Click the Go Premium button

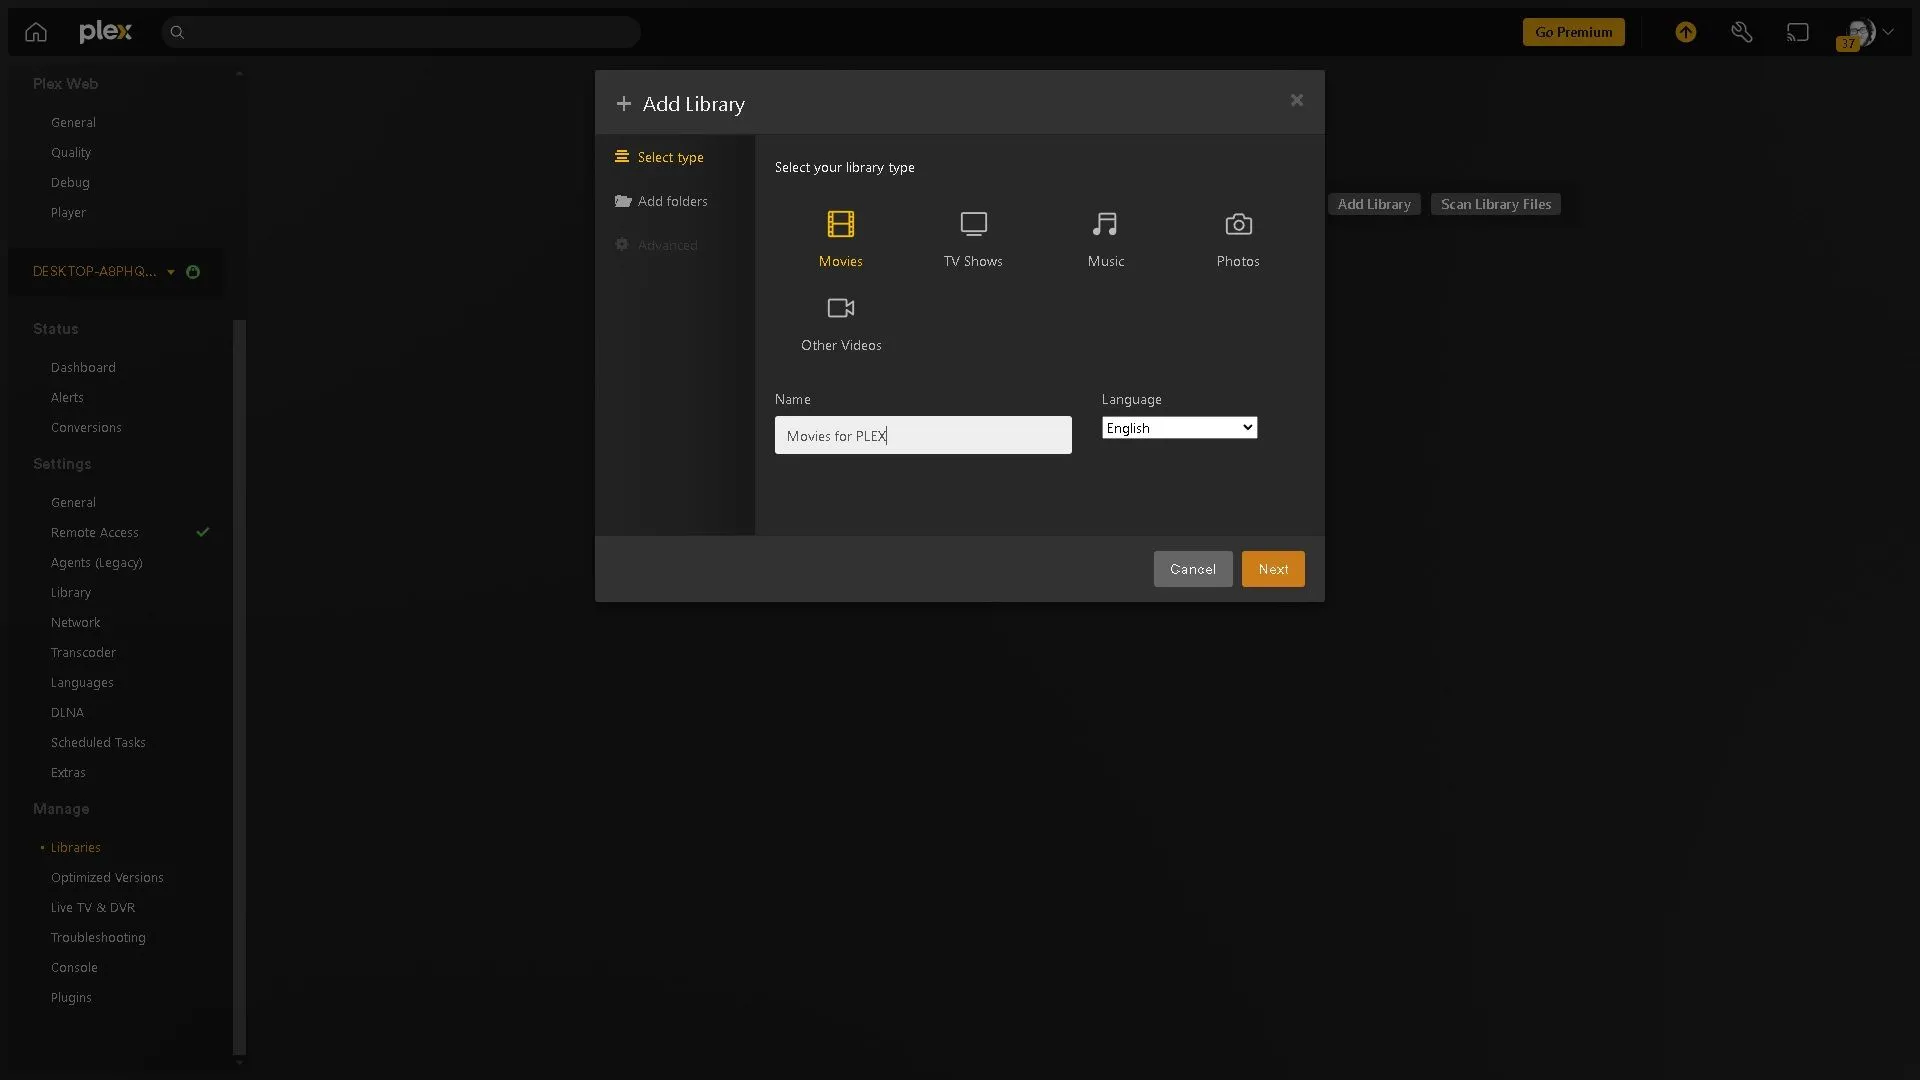tap(1573, 32)
